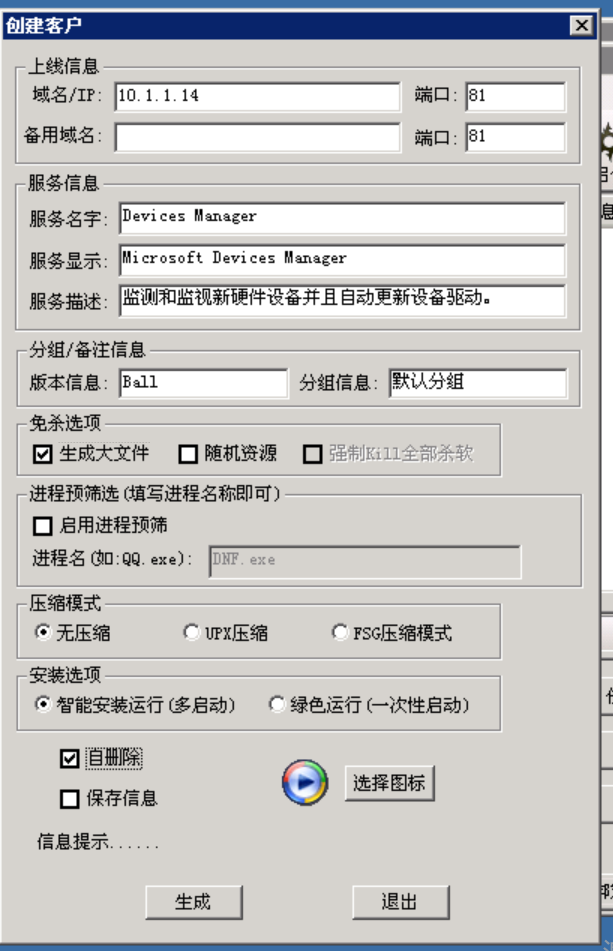
Task: Select 绿色运行 (一次性启动) option
Action: pos(277,705)
